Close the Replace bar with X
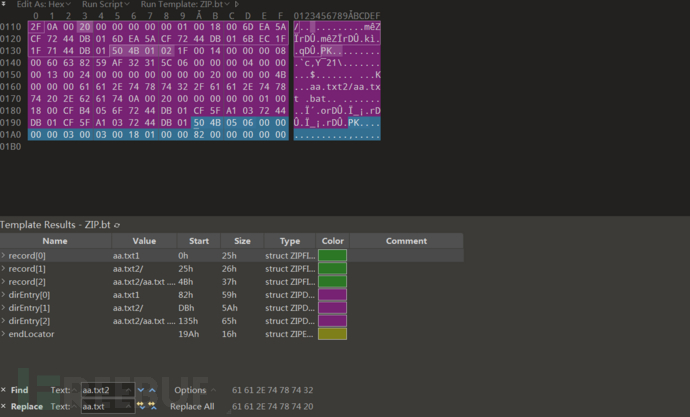 point(5,407)
